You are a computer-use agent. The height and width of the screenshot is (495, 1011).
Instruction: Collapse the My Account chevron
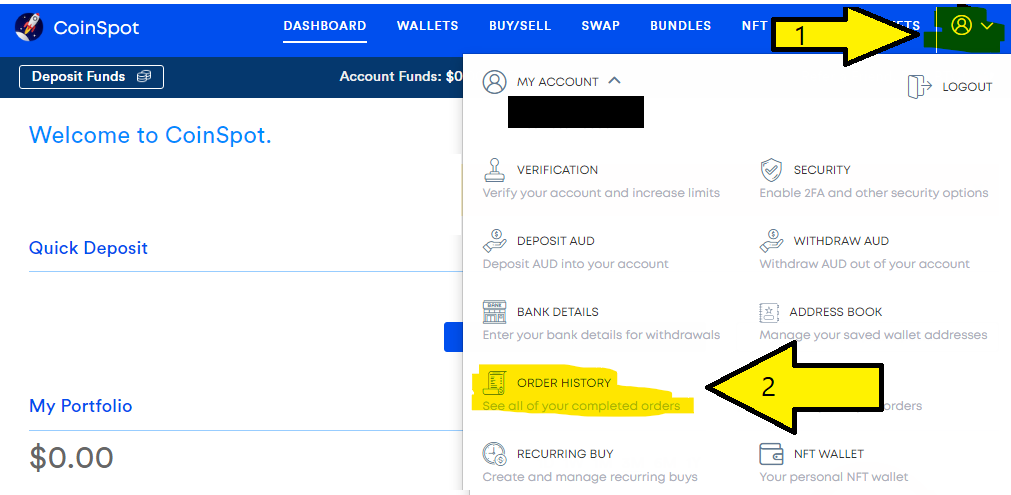[x=614, y=81]
